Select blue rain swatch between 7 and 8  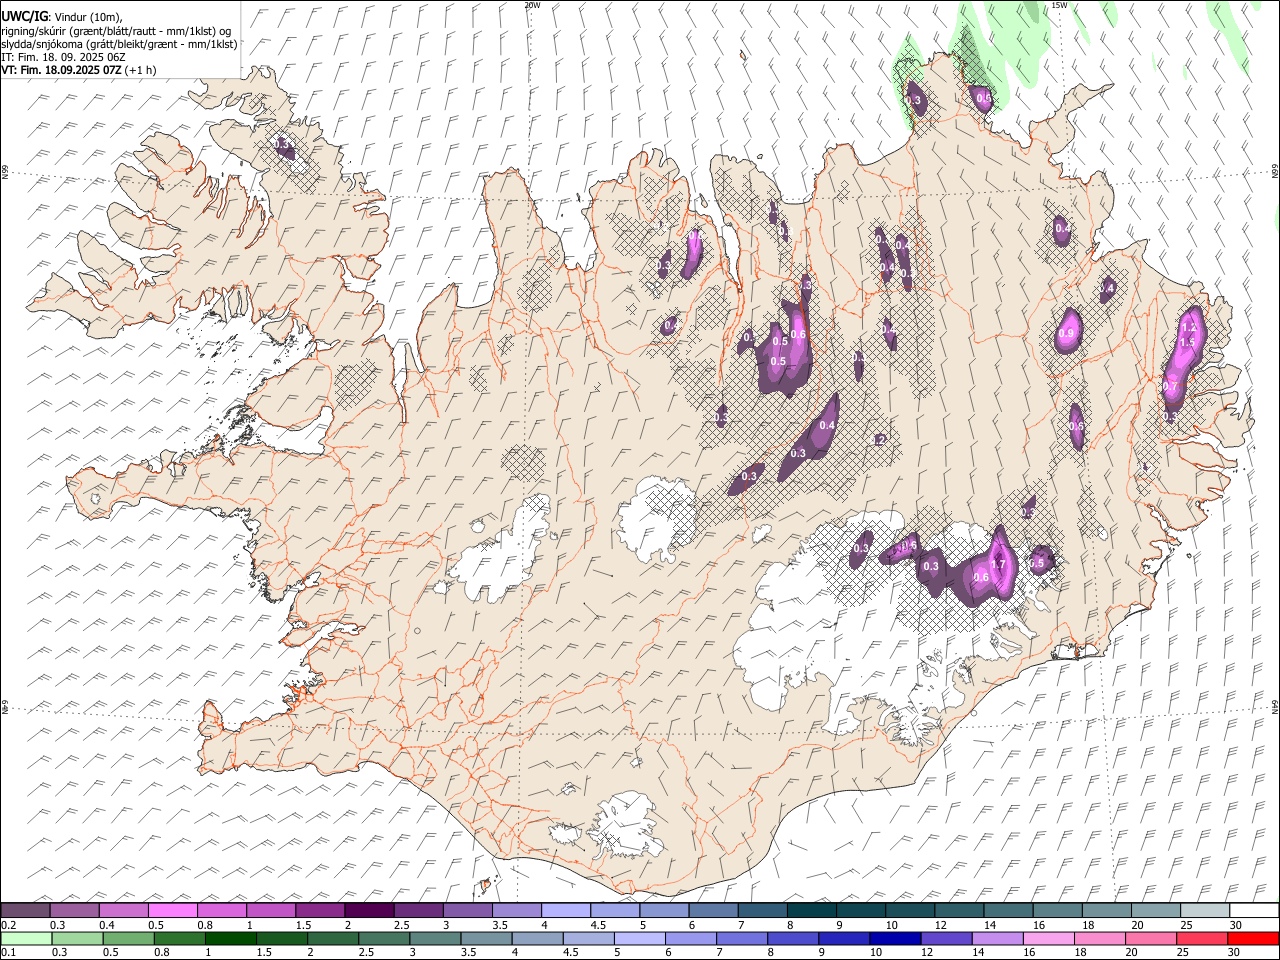(x=741, y=939)
